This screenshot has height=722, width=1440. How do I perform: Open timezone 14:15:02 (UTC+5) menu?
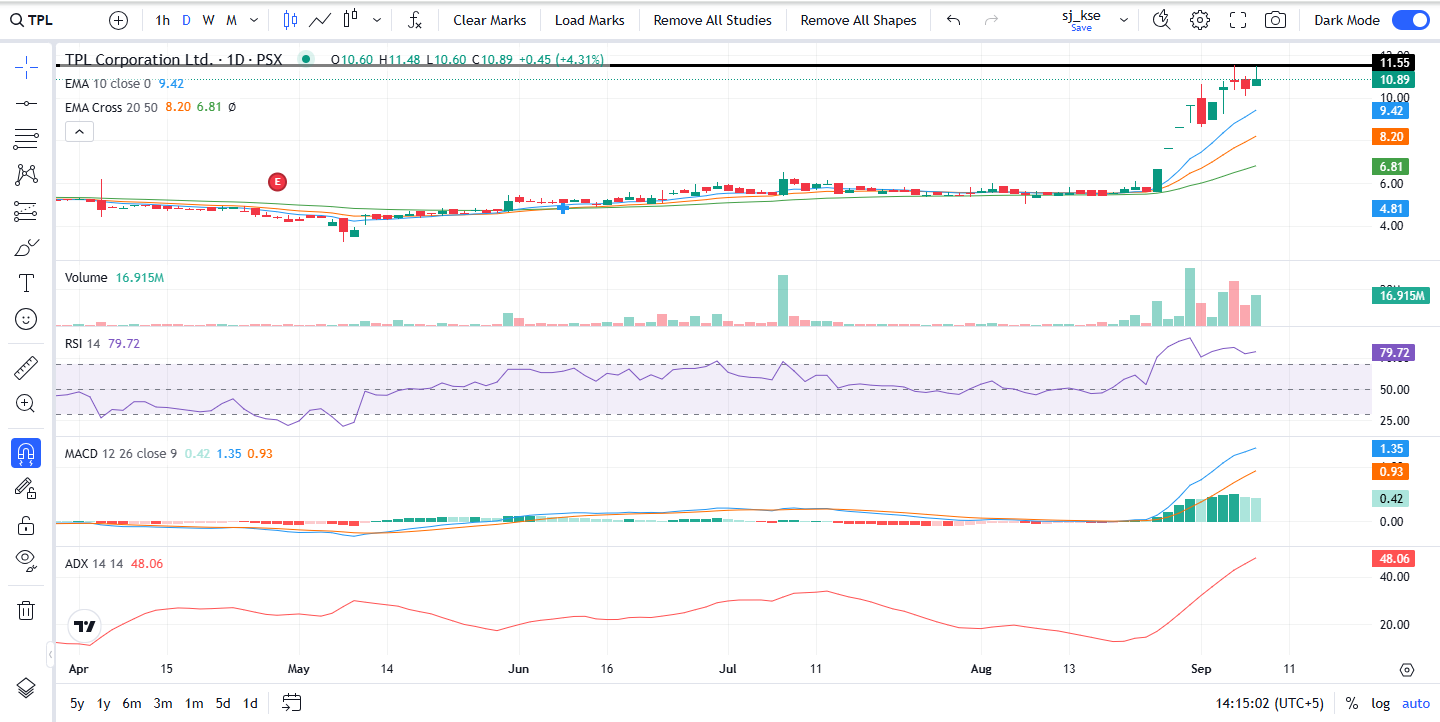(1269, 703)
